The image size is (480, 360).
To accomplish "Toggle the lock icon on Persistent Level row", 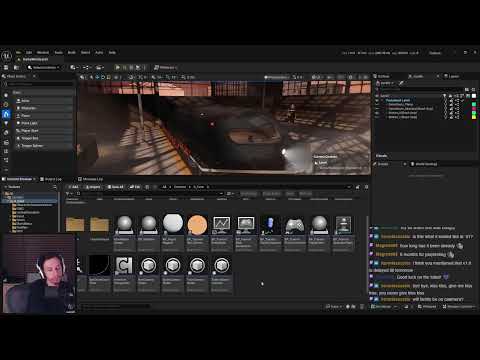I will pos(451,100).
